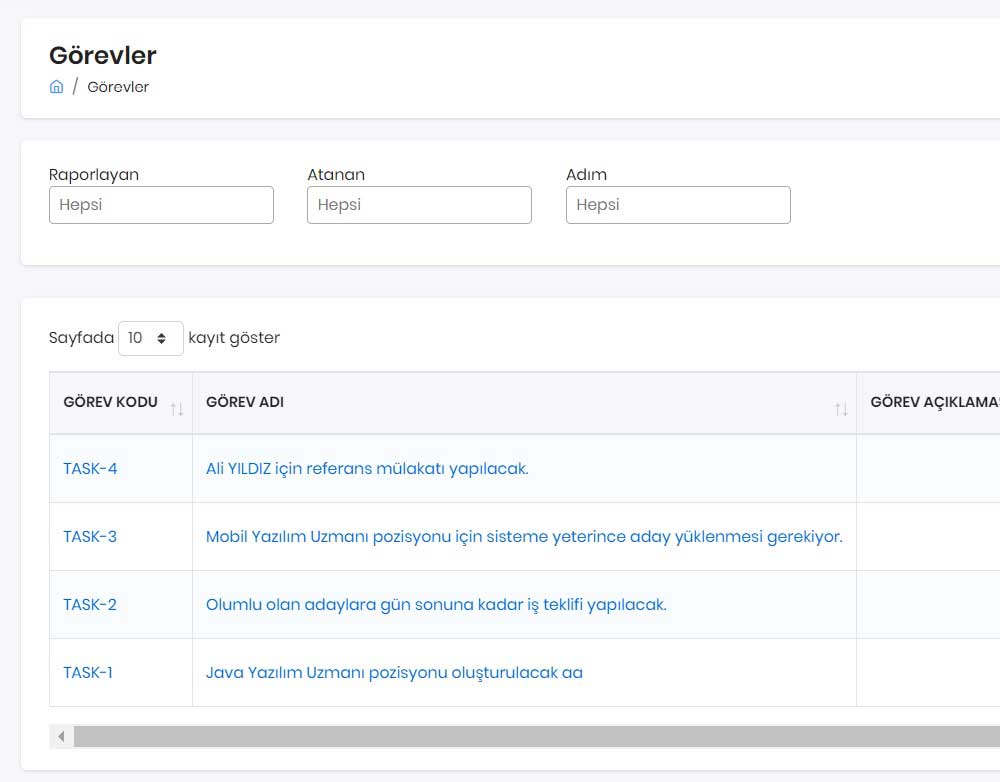Sort by Görev Adı column arrows
The height and width of the screenshot is (782, 1000).
841,409
